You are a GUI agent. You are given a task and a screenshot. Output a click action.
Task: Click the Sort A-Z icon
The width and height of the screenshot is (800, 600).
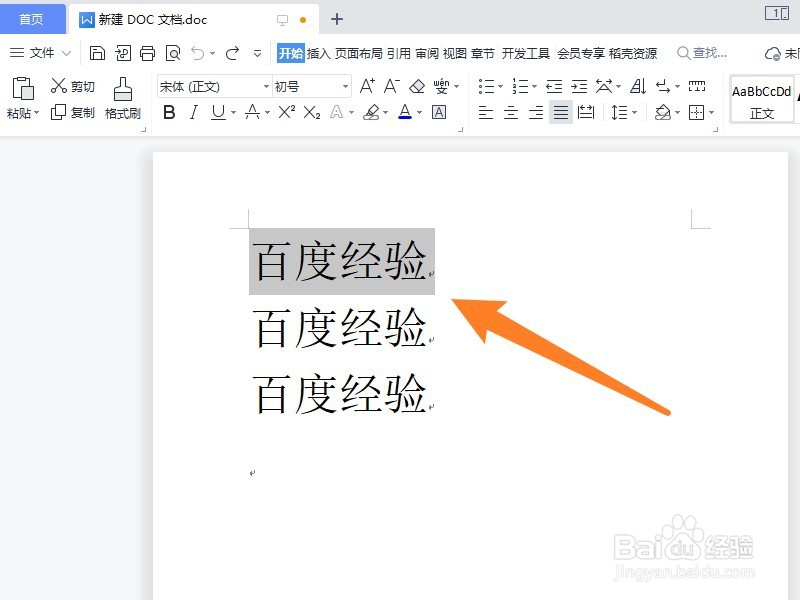point(638,86)
